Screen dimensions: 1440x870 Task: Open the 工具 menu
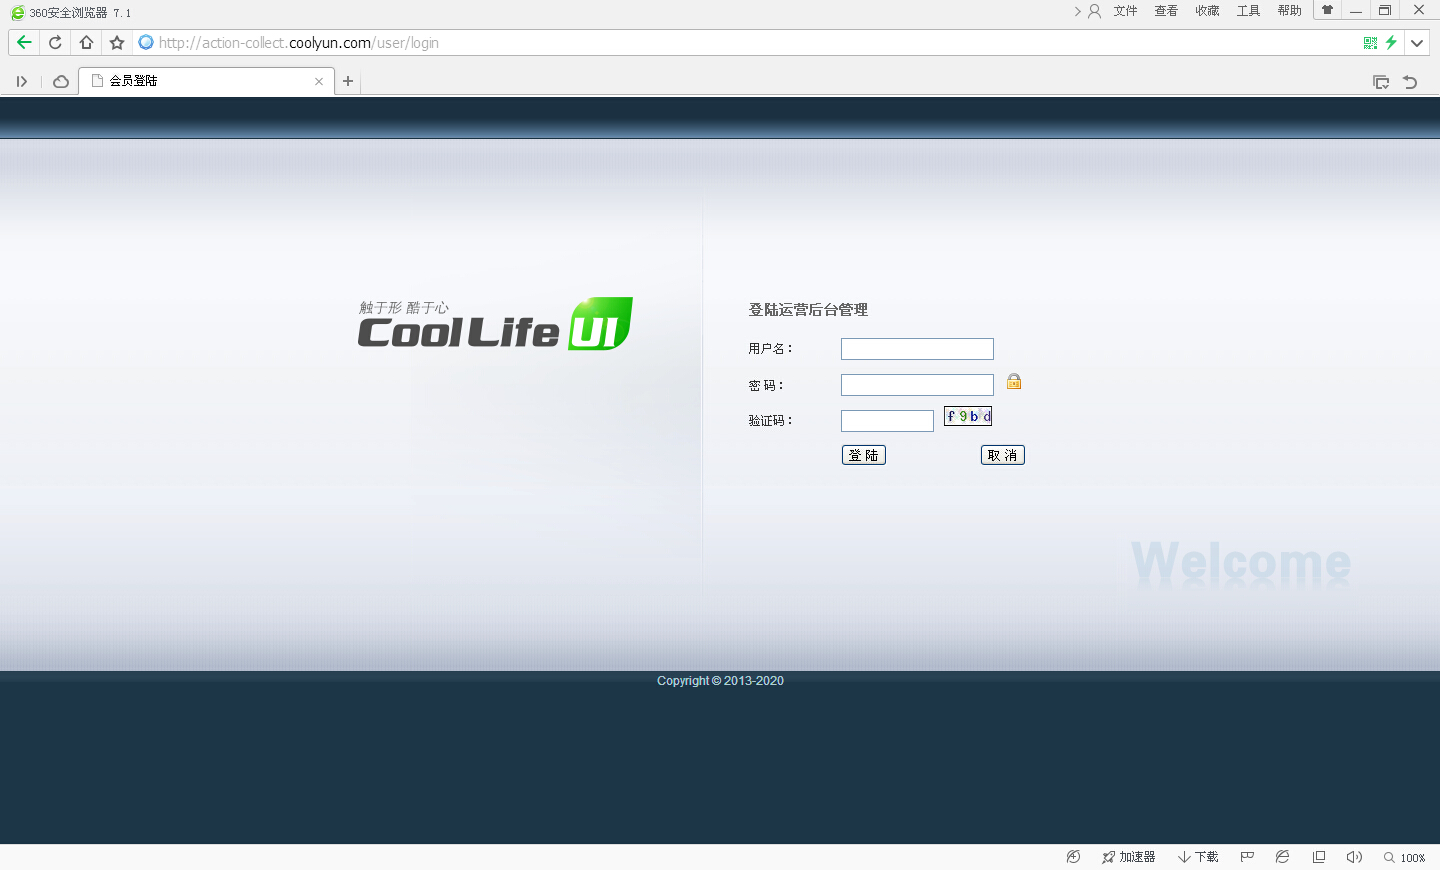coord(1248,11)
